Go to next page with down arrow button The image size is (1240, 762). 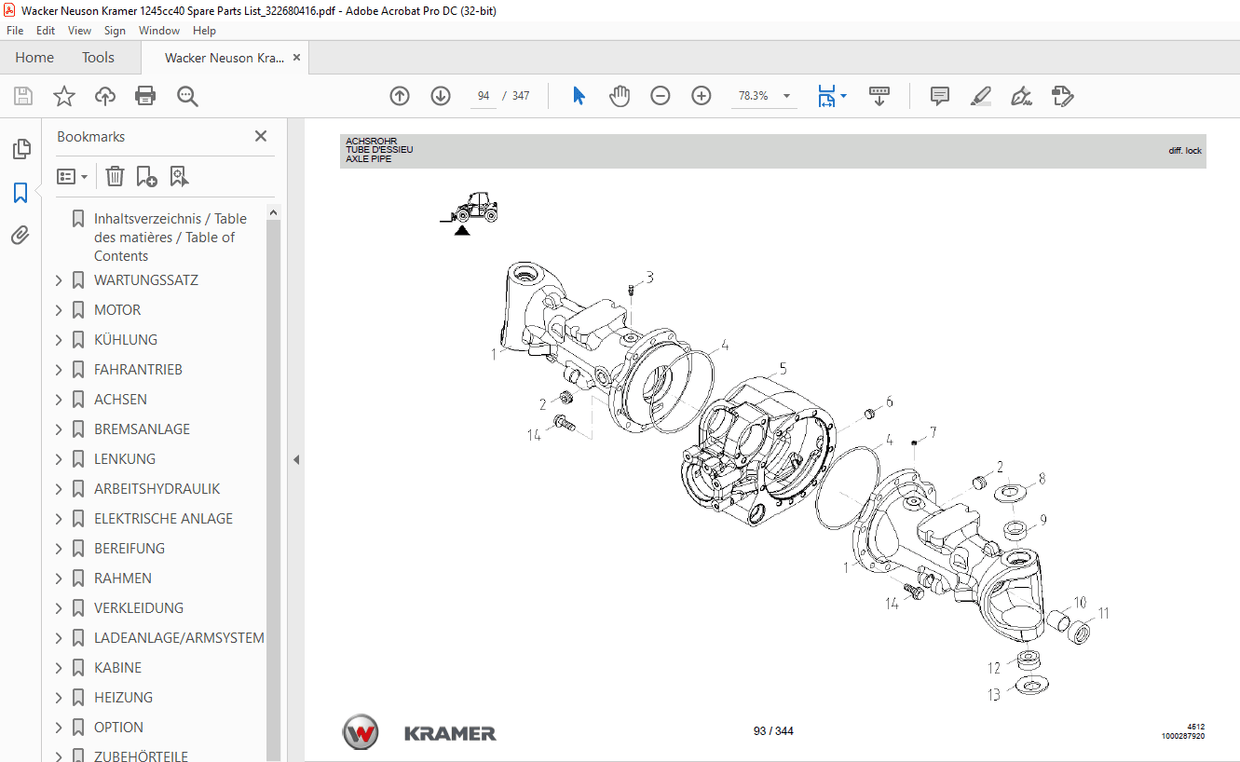440,95
